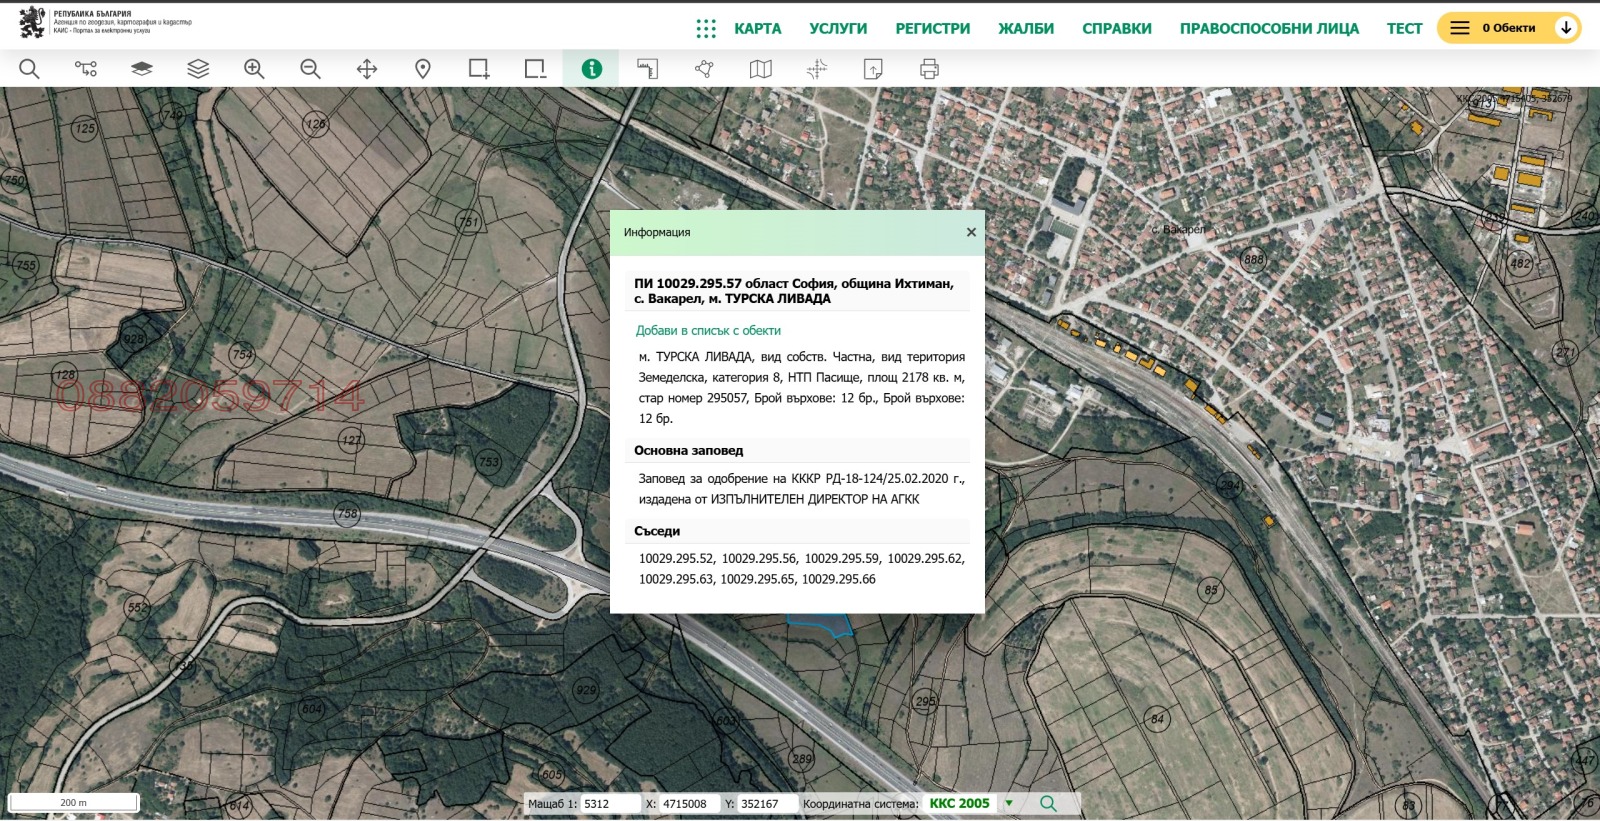Open the УСЛУГИ menu
Image resolution: width=1600 pixels, height=821 pixels.
(x=838, y=29)
